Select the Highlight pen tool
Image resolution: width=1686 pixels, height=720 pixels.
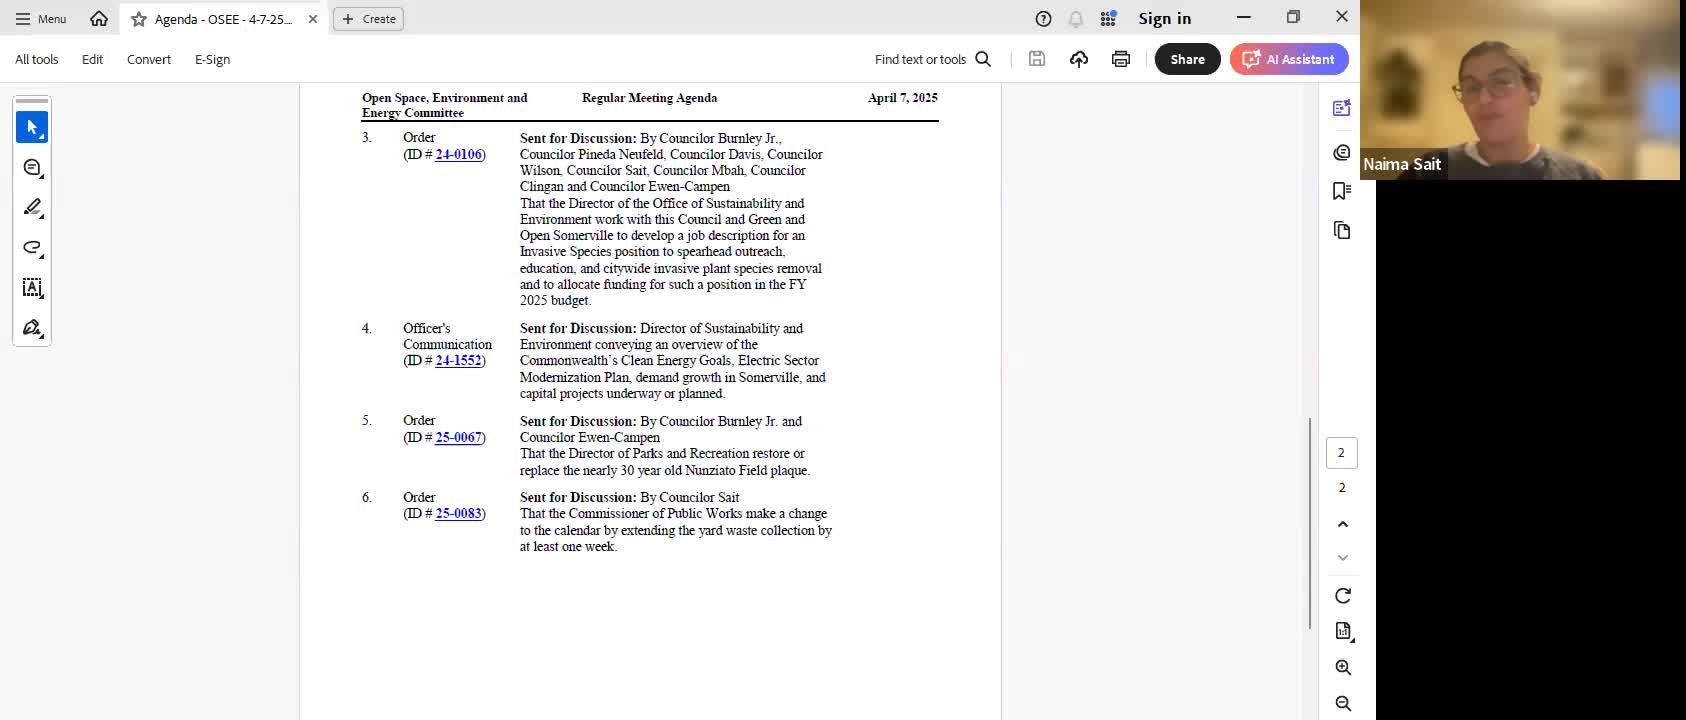tap(32, 207)
